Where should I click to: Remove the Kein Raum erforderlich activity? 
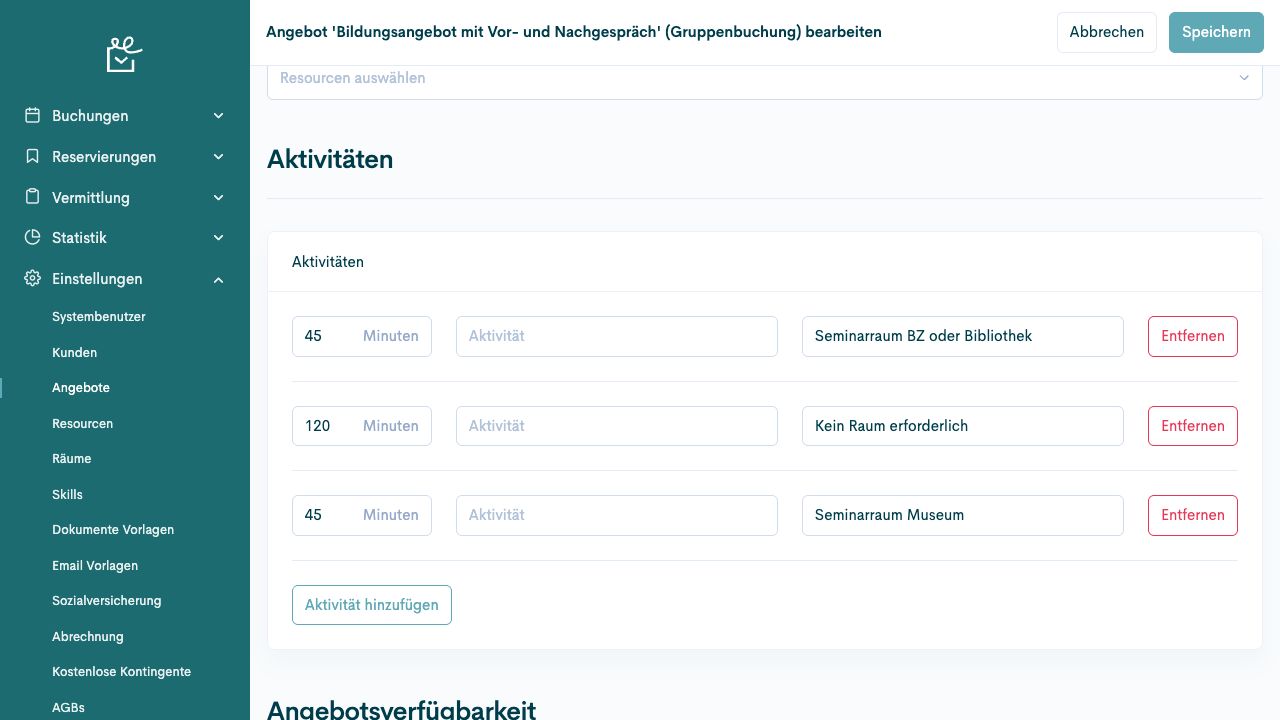1193,426
